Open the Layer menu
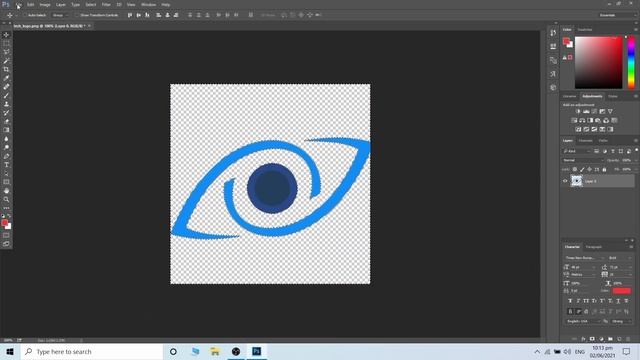The image size is (640, 360). click(60, 4)
